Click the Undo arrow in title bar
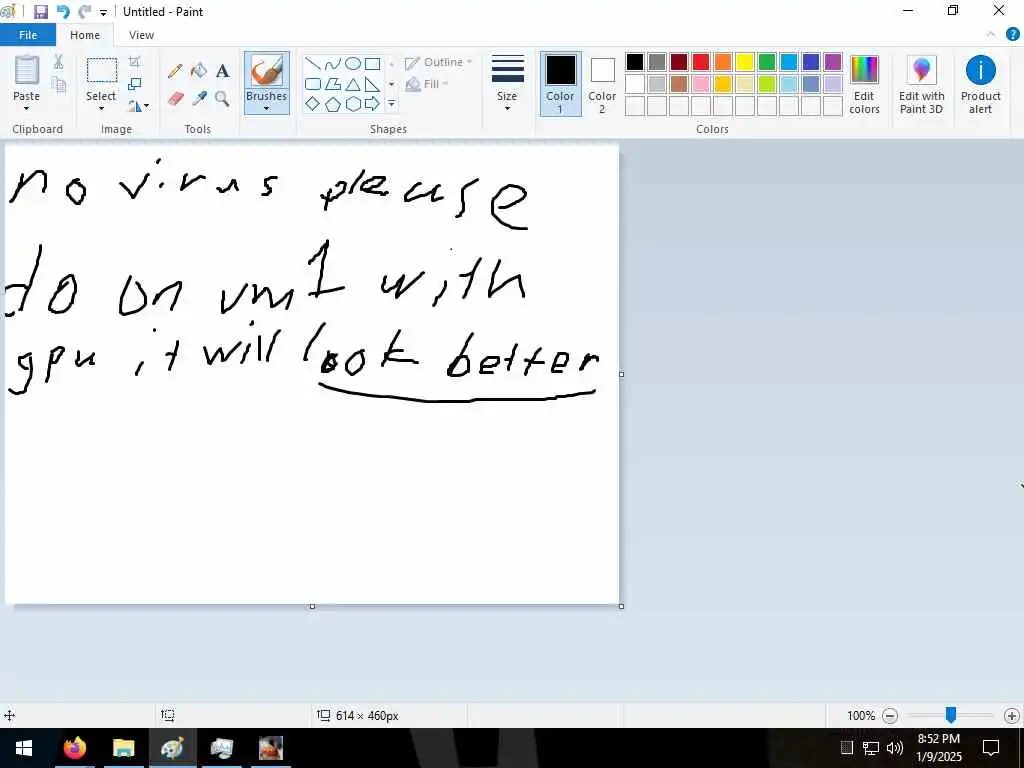 [x=63, y=12]
